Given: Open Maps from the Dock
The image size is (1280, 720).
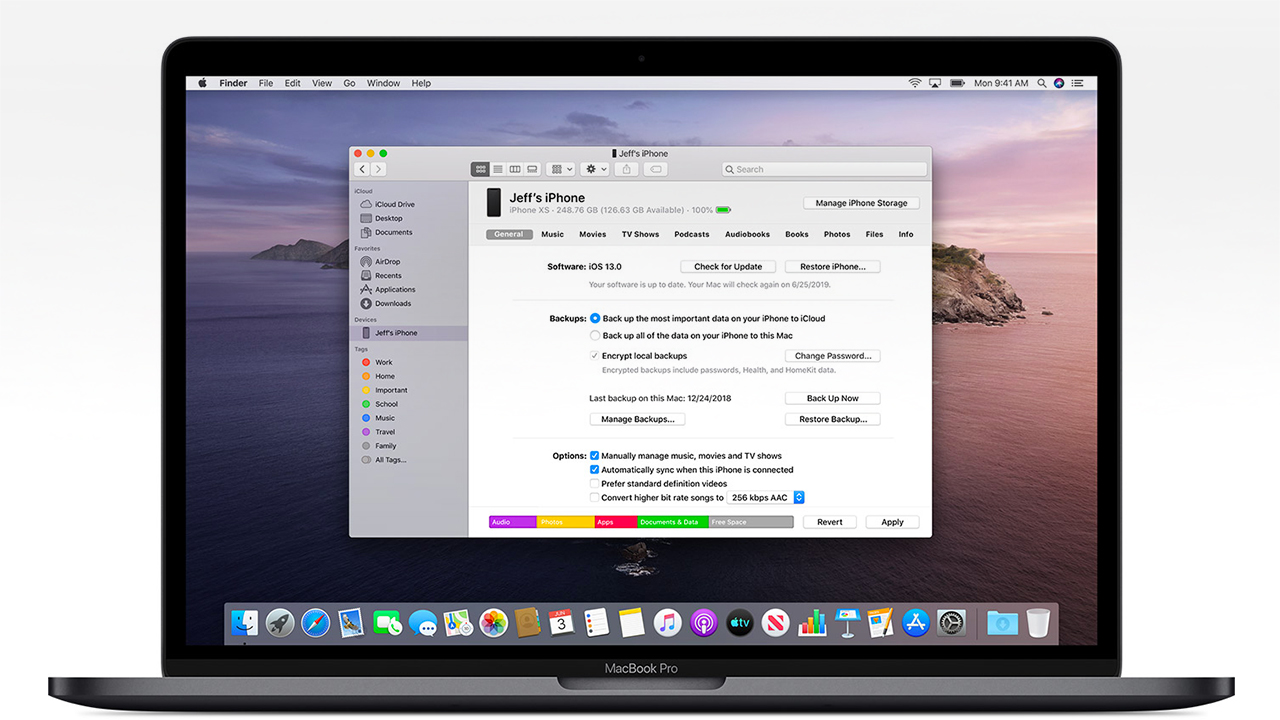Looking at the screenshot, I should (458, 623).
